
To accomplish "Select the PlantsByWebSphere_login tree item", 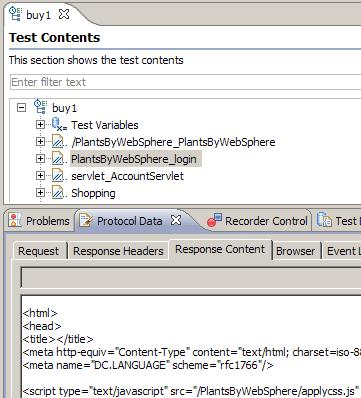I will tap(134, 159).
